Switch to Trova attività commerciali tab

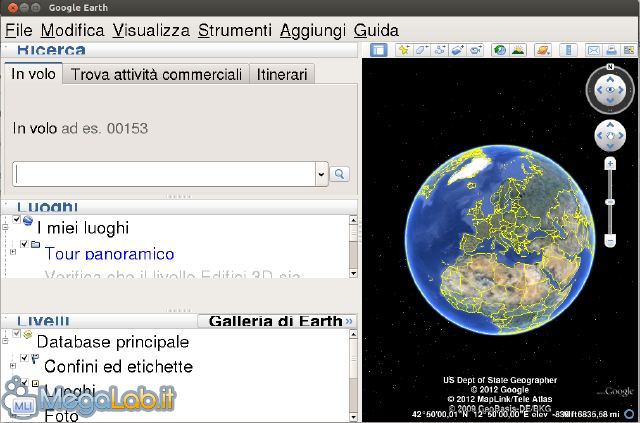point(156,75)
